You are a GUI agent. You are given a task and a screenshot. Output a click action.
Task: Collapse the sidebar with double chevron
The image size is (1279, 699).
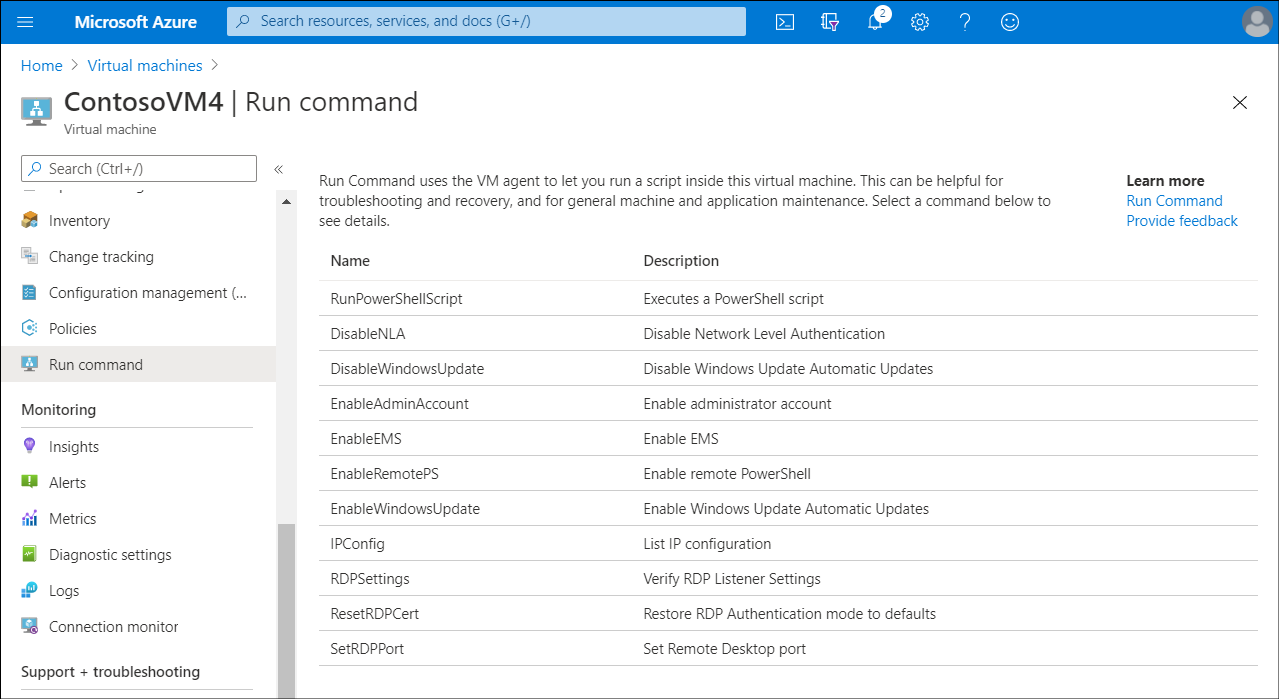coord(279,169)
